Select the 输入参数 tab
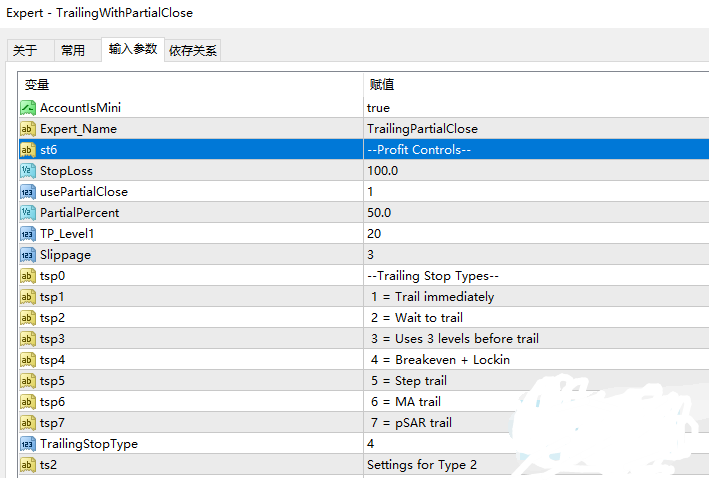The width and height of the screenshot is (709, 480). (132, 49)
